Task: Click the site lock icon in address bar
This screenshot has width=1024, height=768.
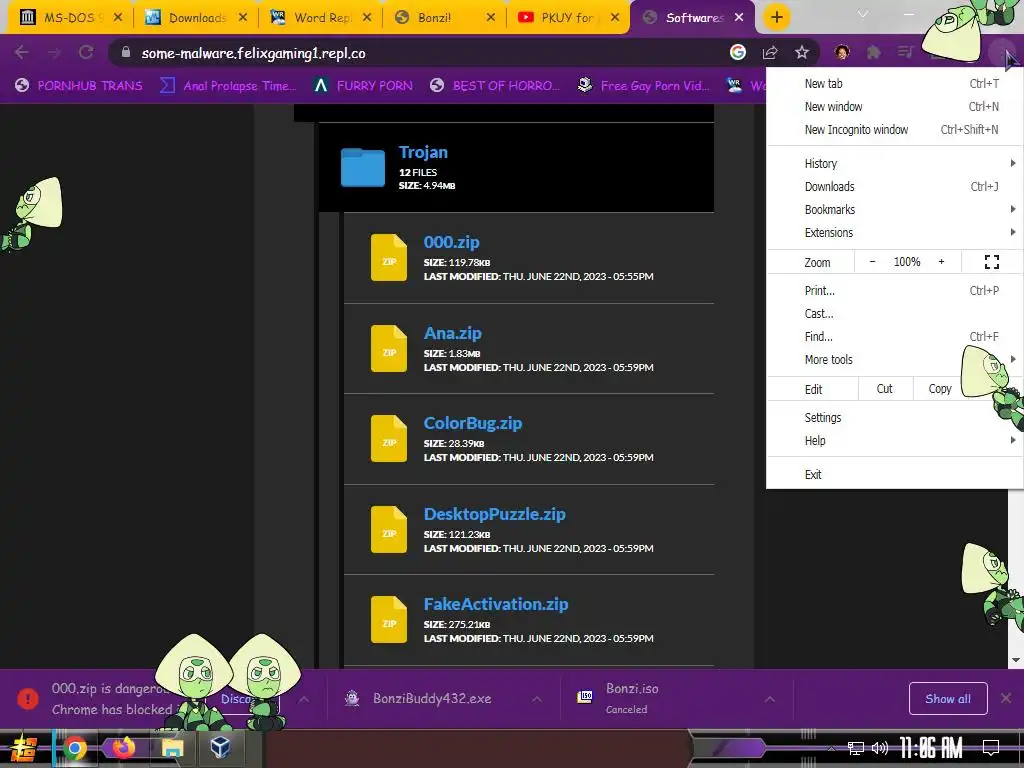Action: pos(126,52)
